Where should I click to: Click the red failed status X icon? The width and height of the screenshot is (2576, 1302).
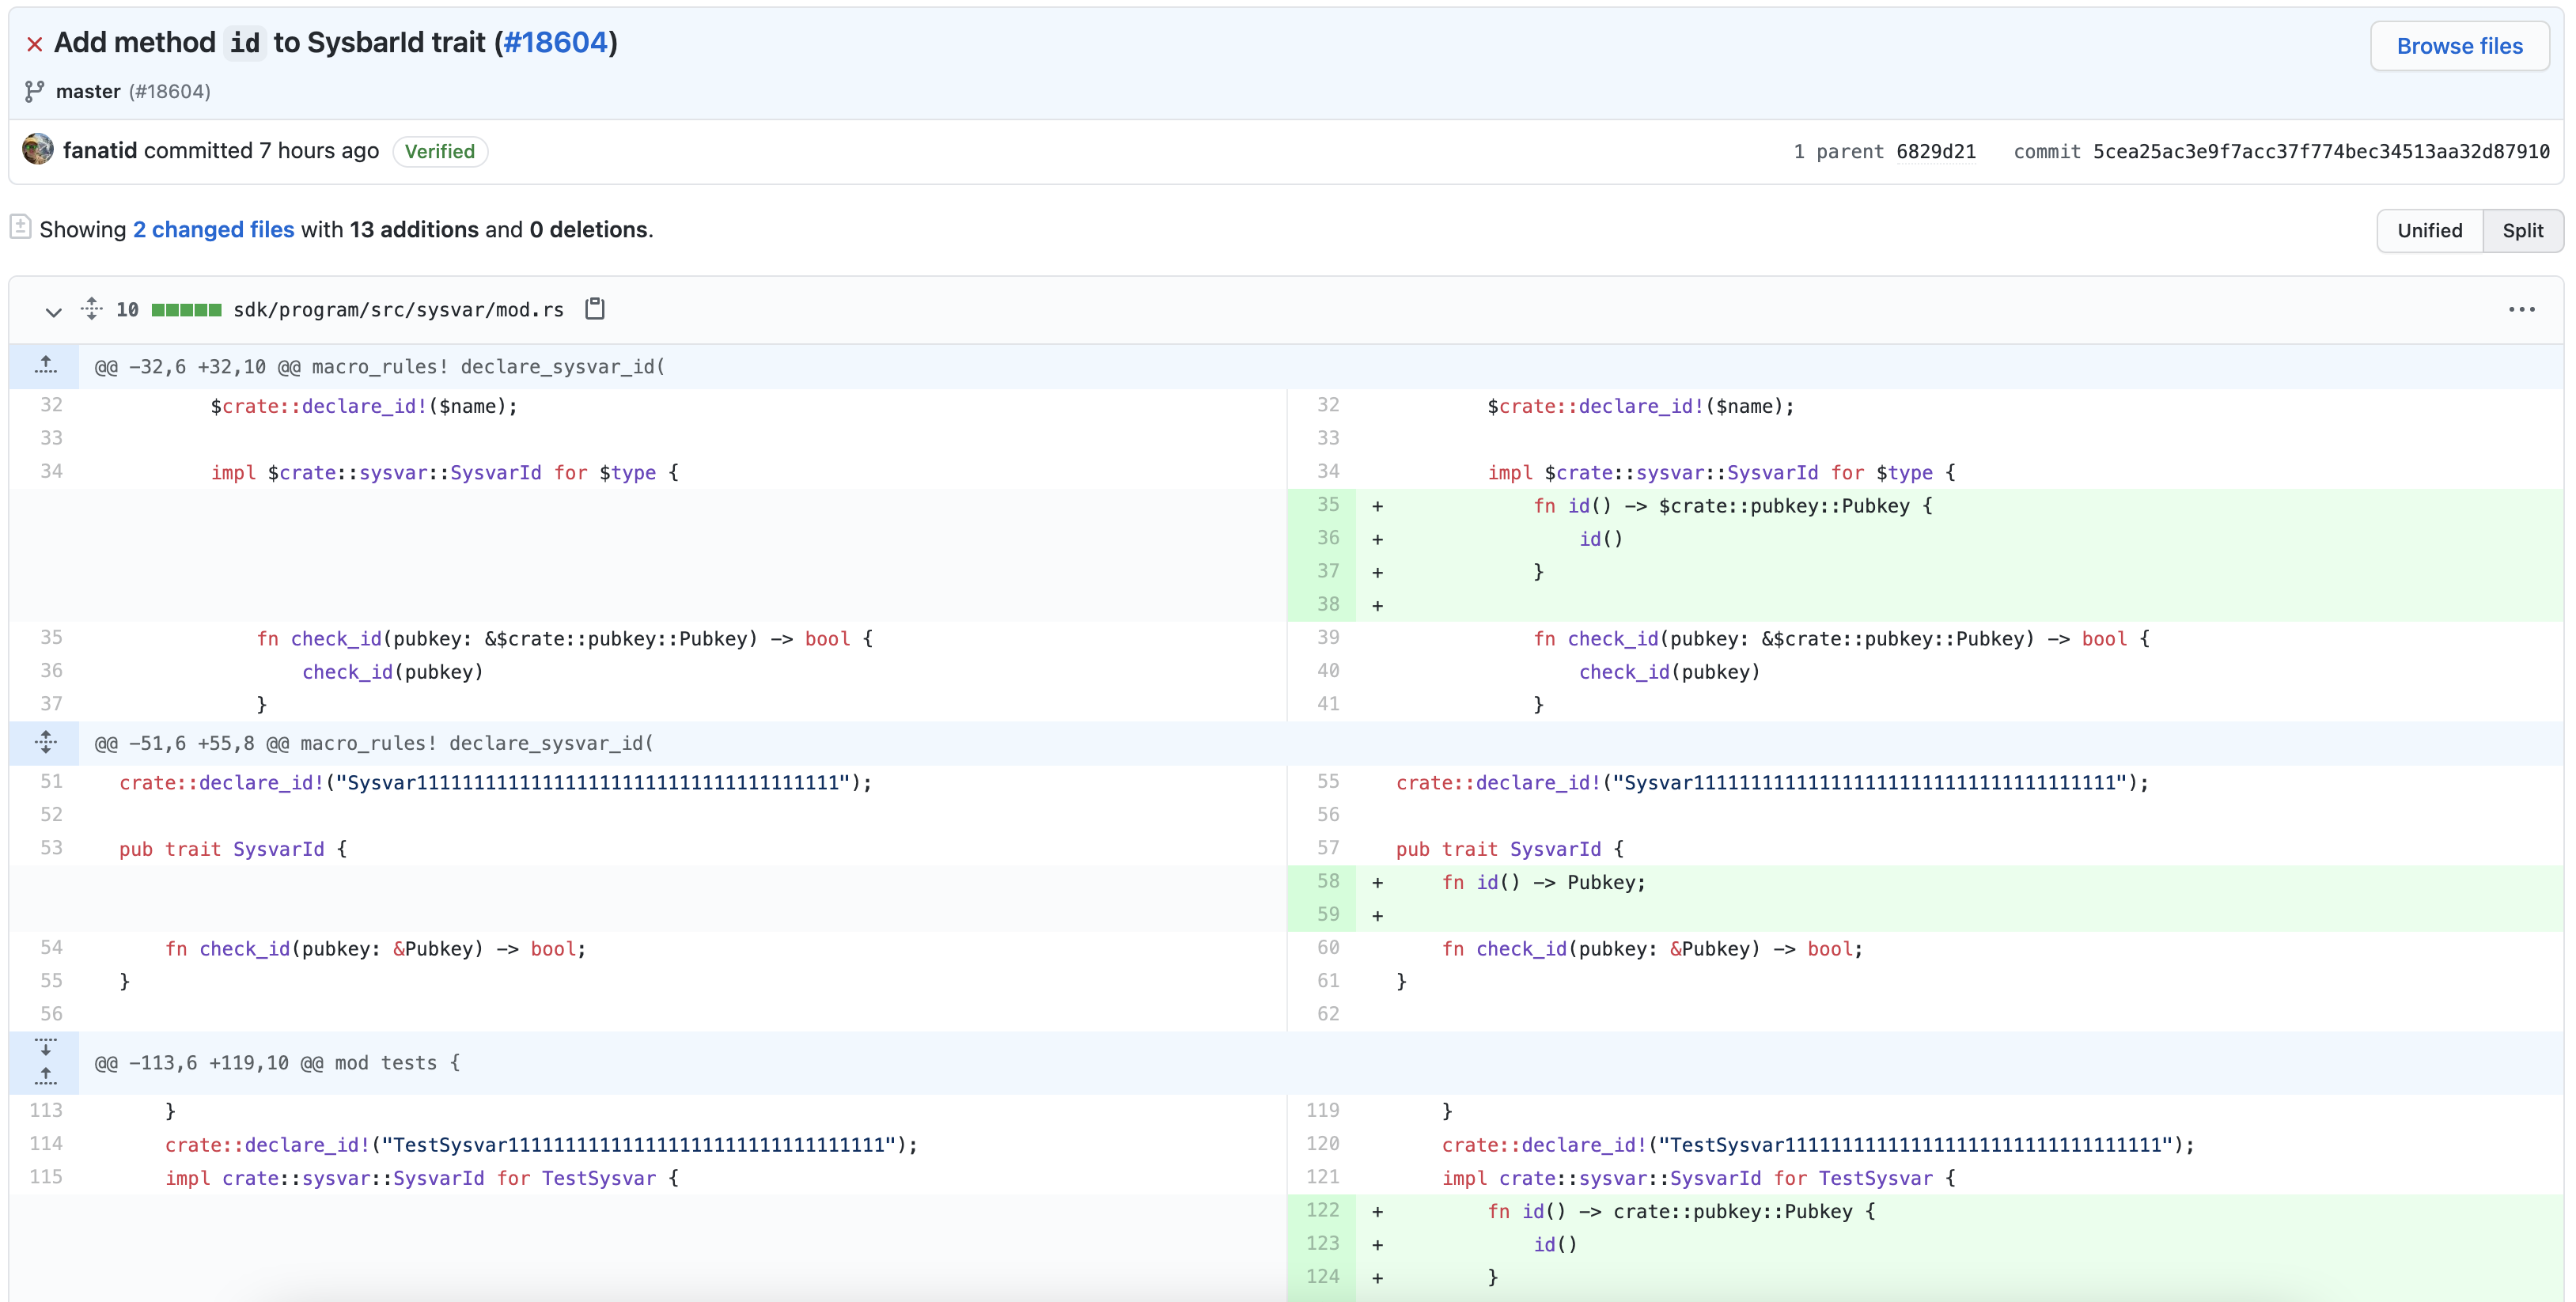tap(34, 44)
